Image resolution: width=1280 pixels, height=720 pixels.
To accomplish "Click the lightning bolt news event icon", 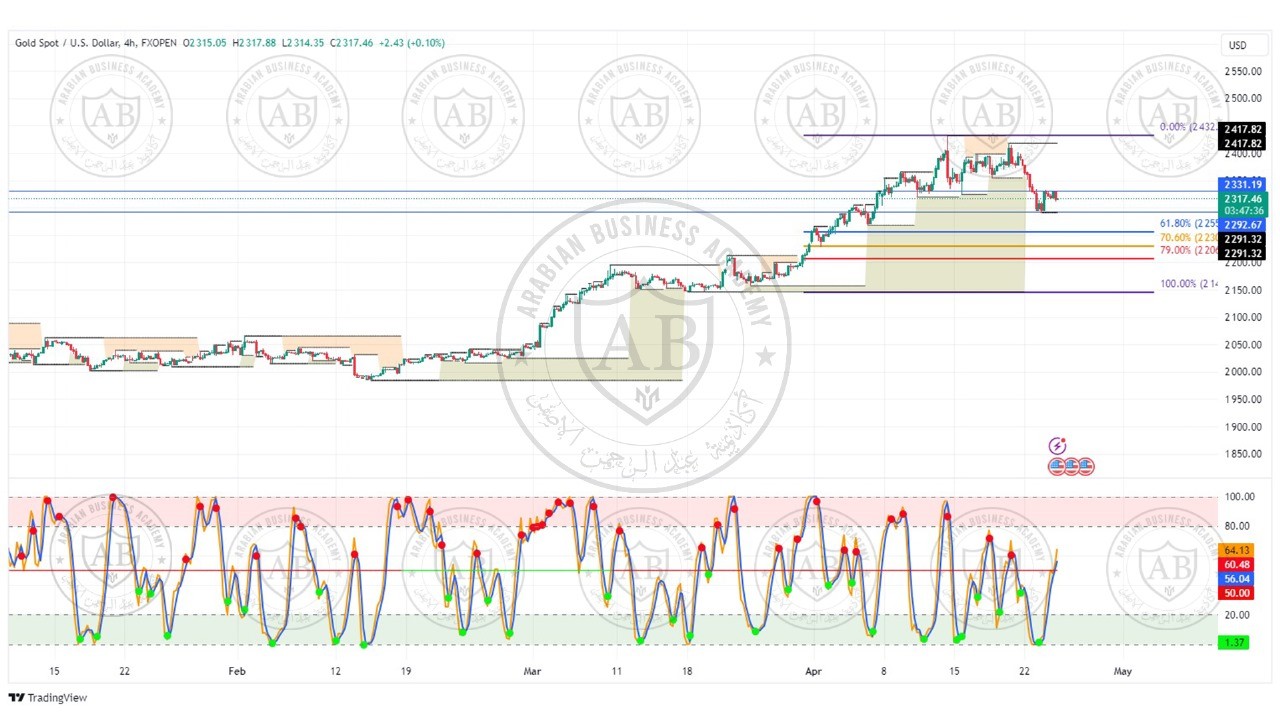I will coord(1057,446).
